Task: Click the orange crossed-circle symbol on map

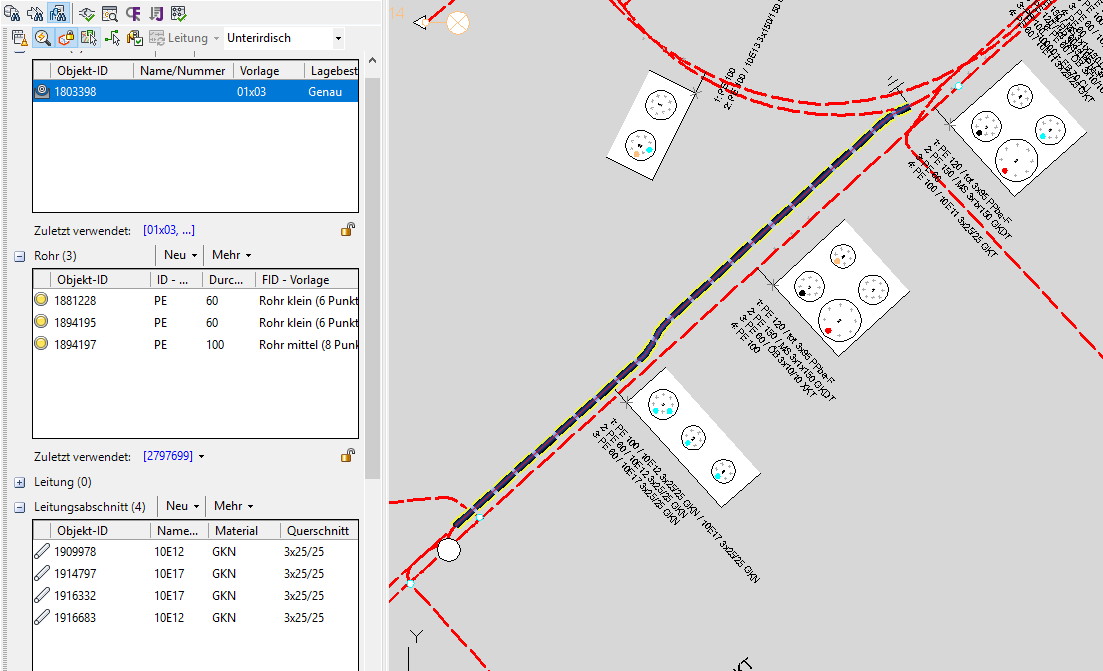Action: click(458, 23)
